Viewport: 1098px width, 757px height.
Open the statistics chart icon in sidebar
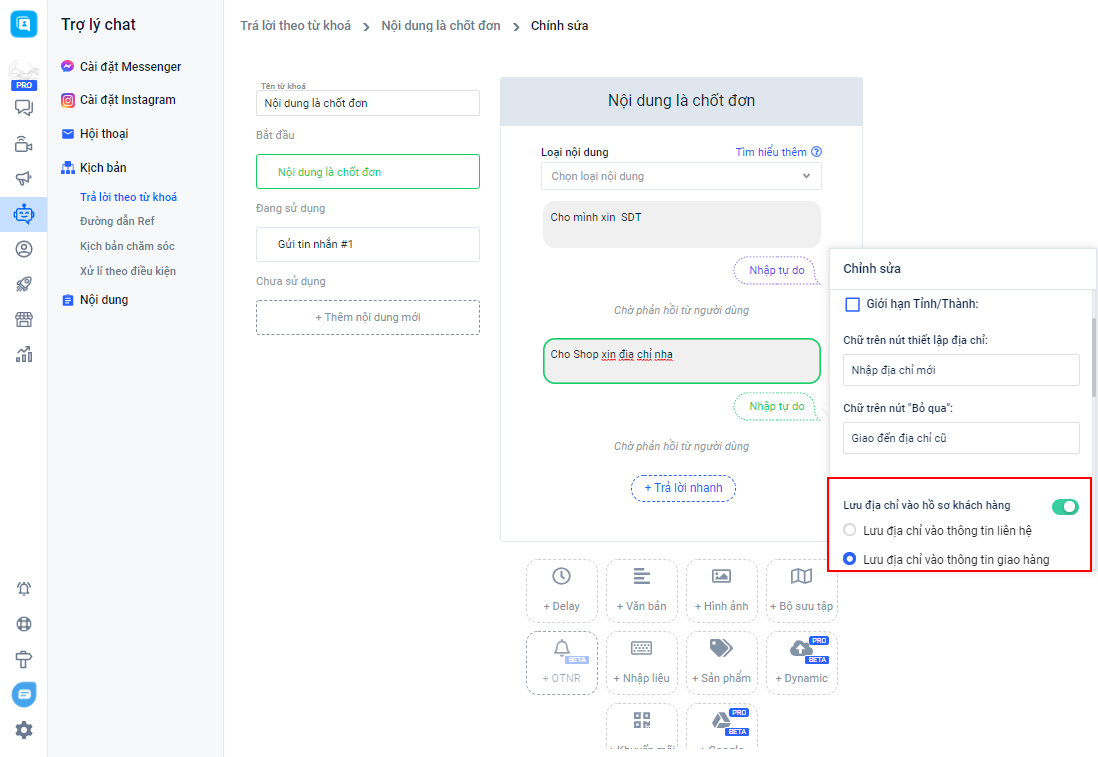(24, 354)
